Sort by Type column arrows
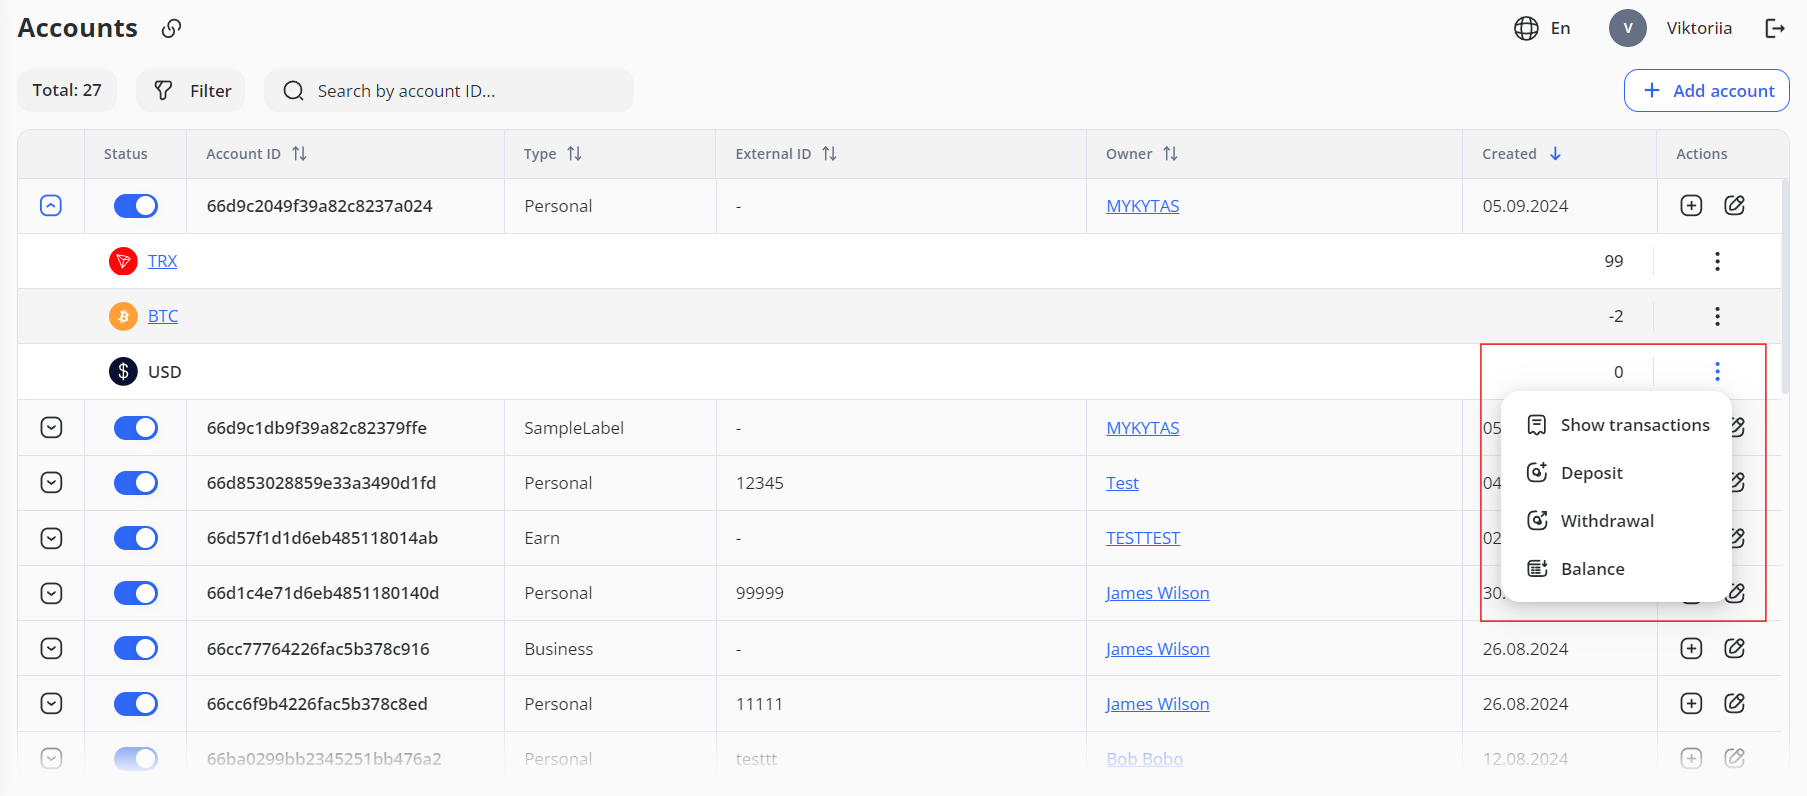 574,153
